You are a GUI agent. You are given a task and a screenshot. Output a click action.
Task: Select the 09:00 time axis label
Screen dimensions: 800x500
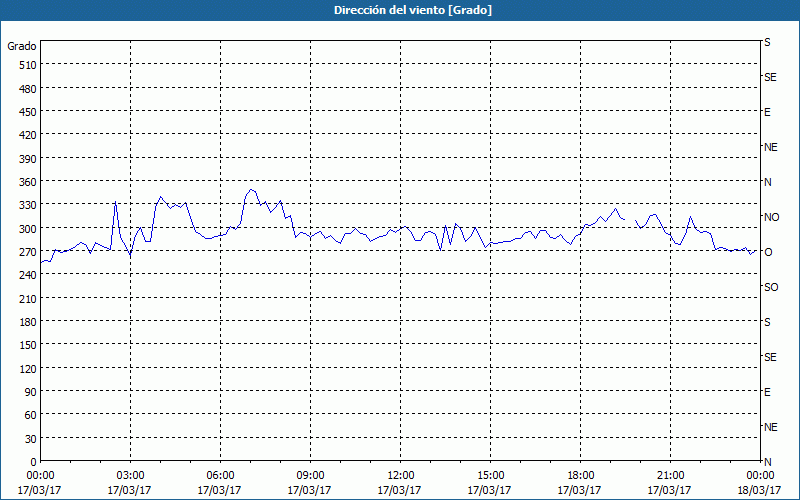click(x=310, y=476)
